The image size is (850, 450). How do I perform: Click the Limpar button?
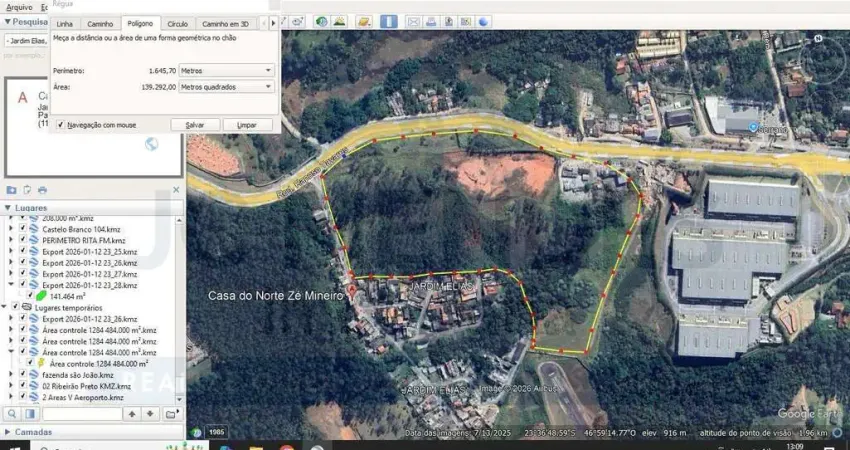(x=247, y=125)
